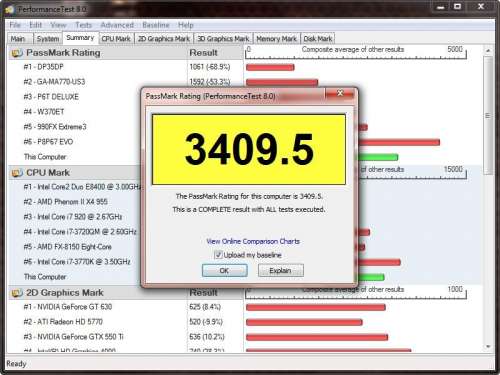Open the File menu
500x375 pixels.
pos(15,25)
